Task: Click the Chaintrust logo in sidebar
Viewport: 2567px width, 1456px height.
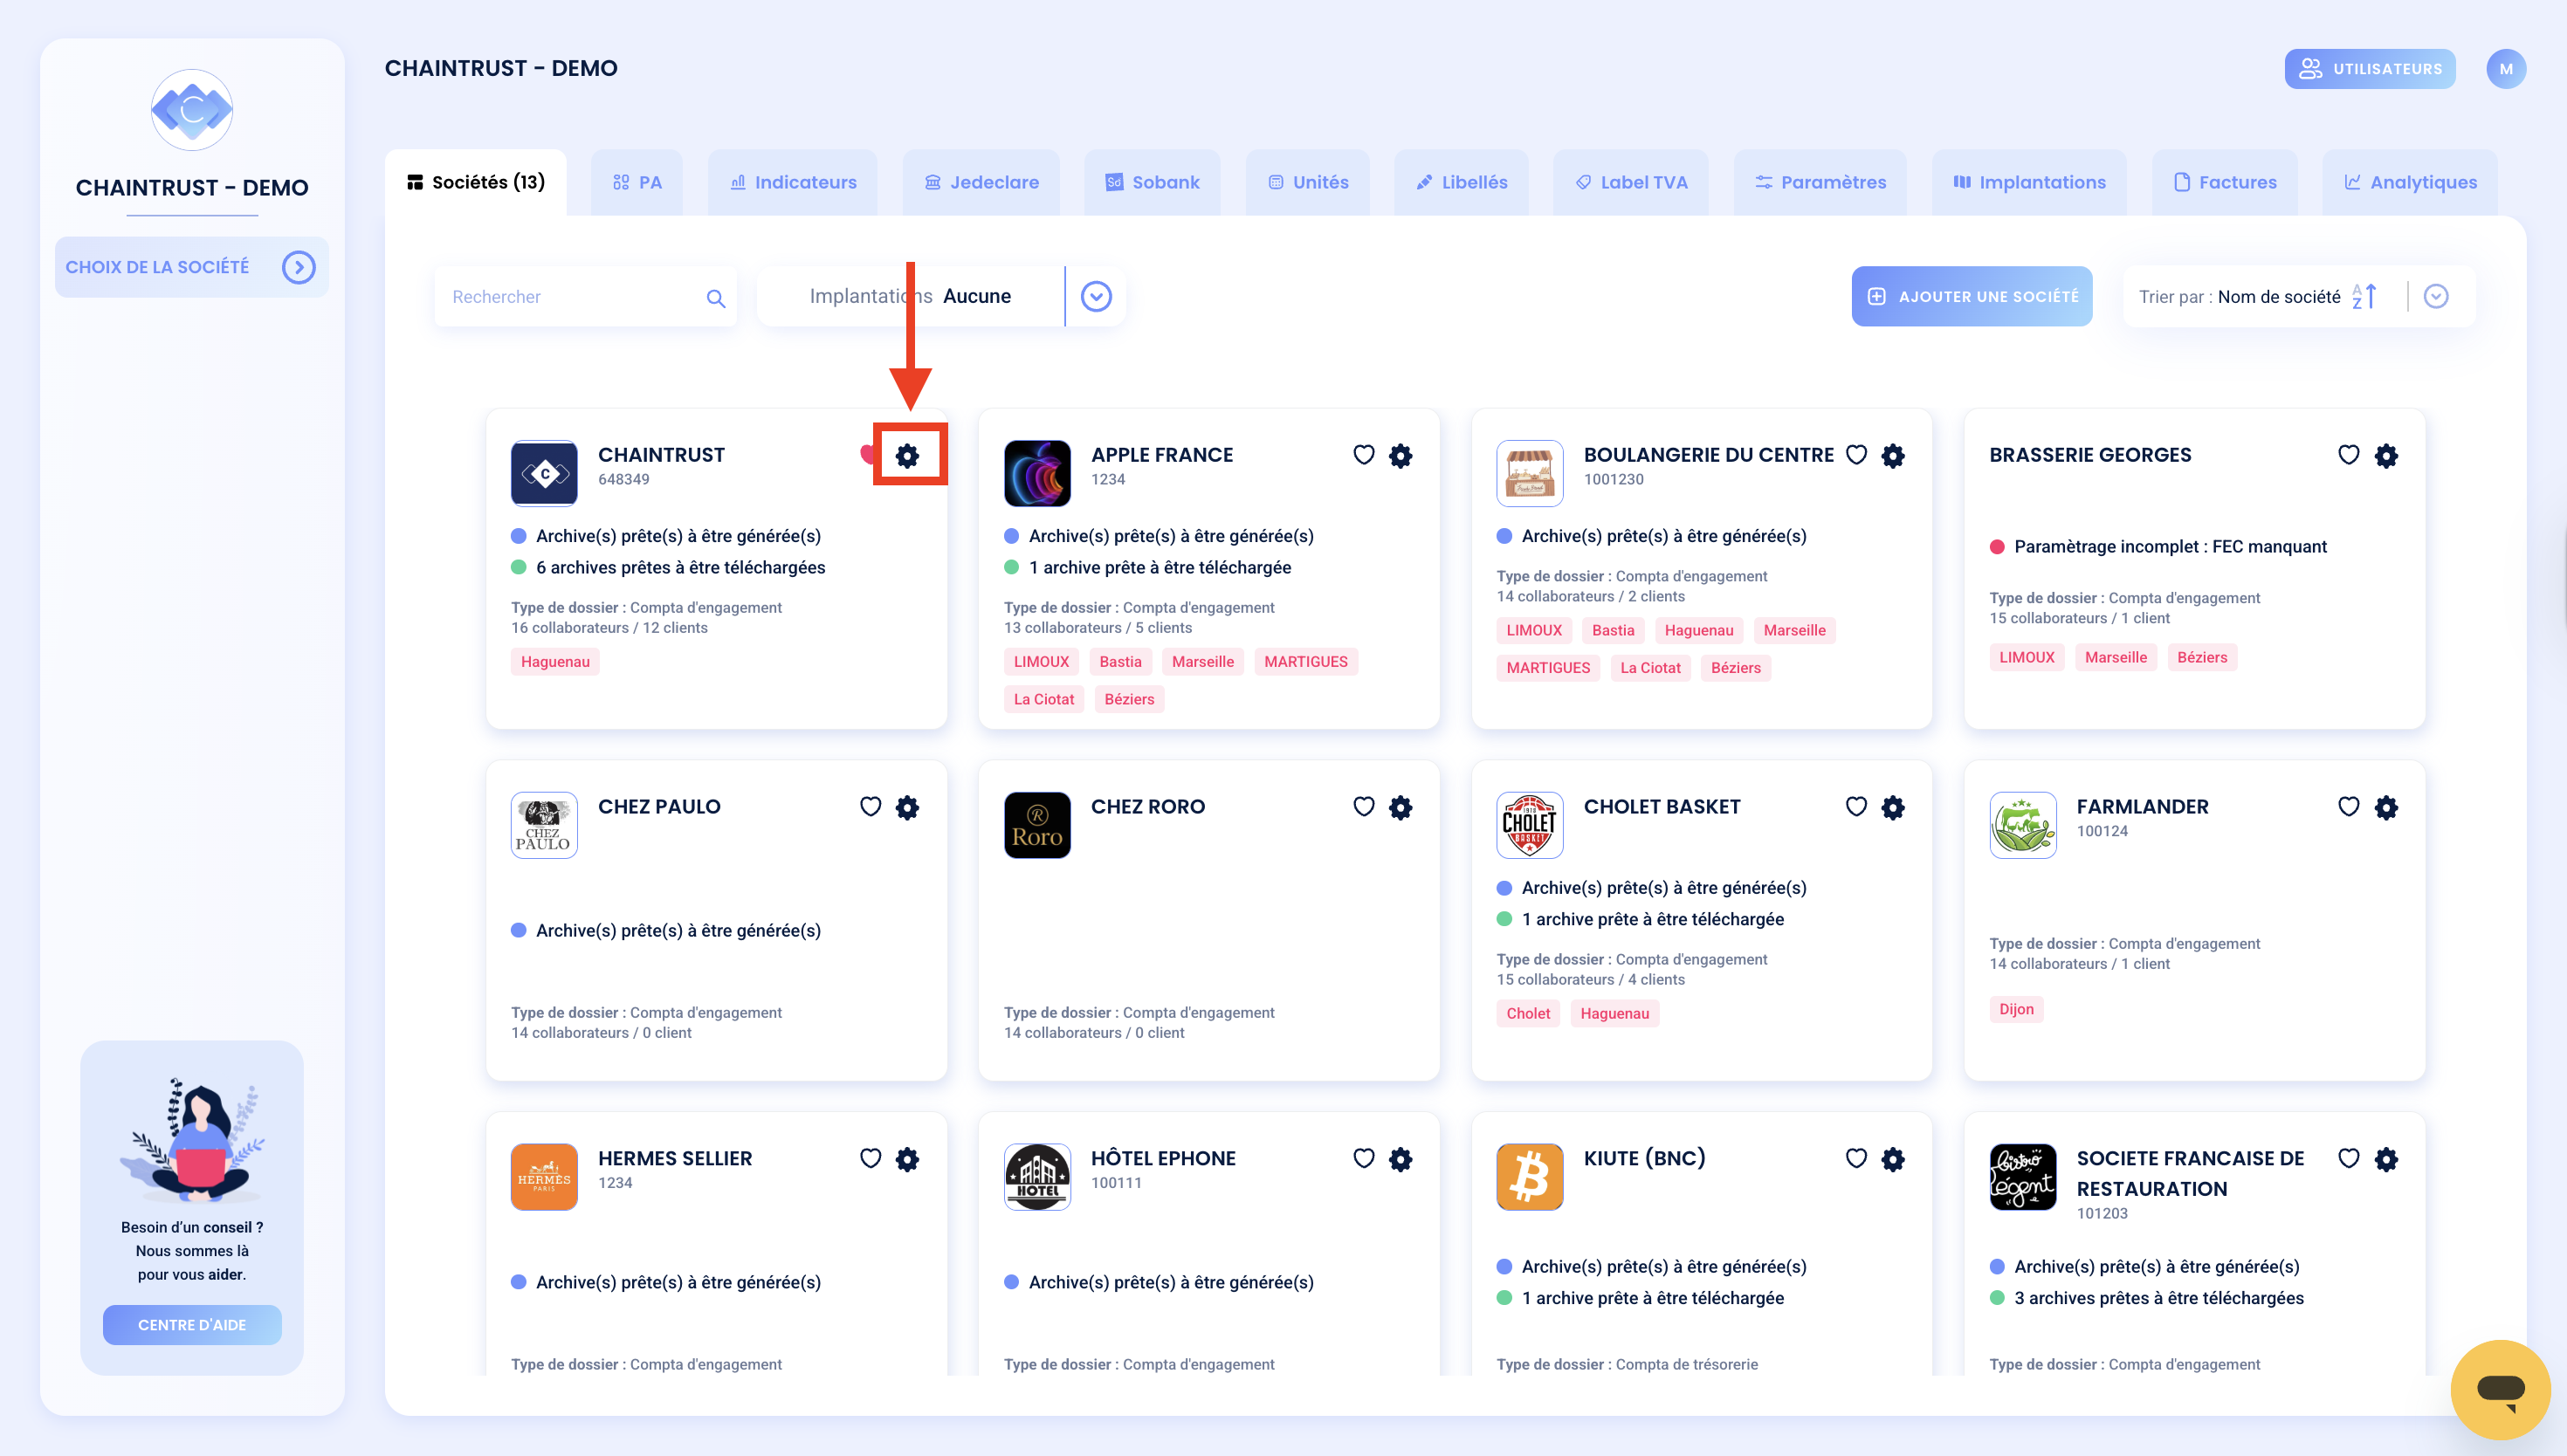Action: [192, 110]
